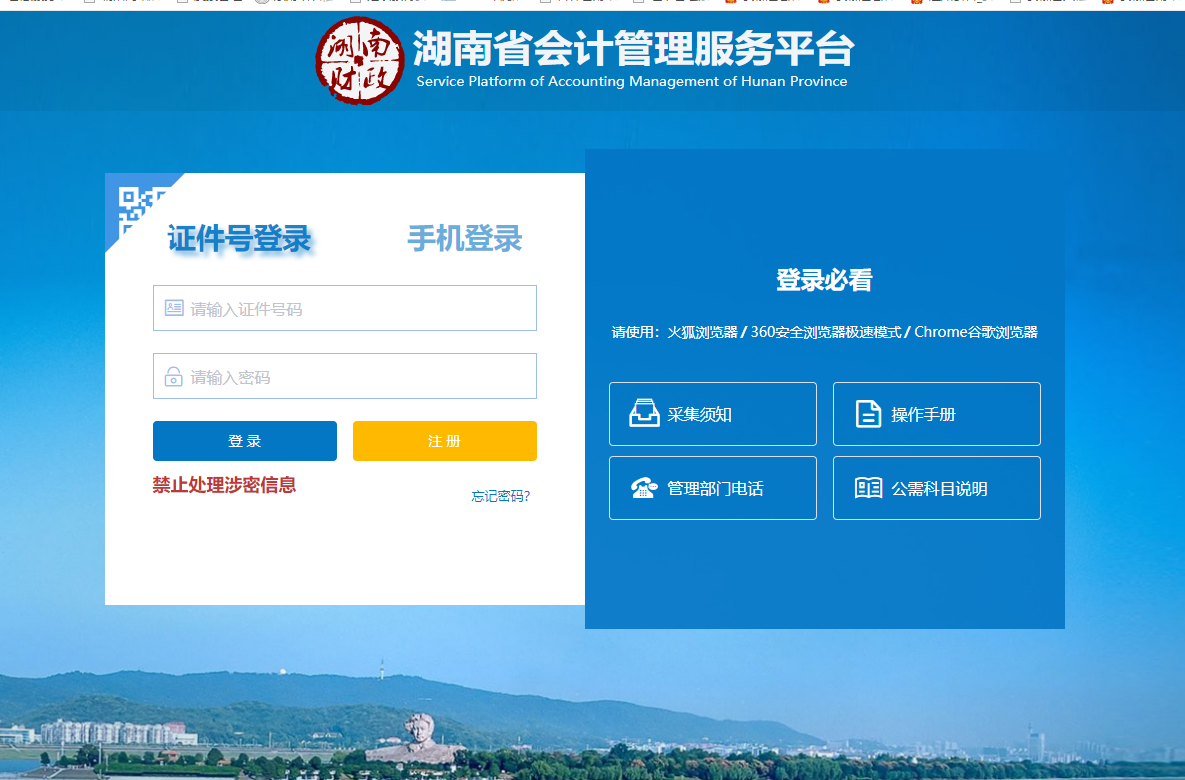Open the 公需科目说明 button label
This screenshot has height=780, width=1185.
pyautogui.click(x=939, y=489)
